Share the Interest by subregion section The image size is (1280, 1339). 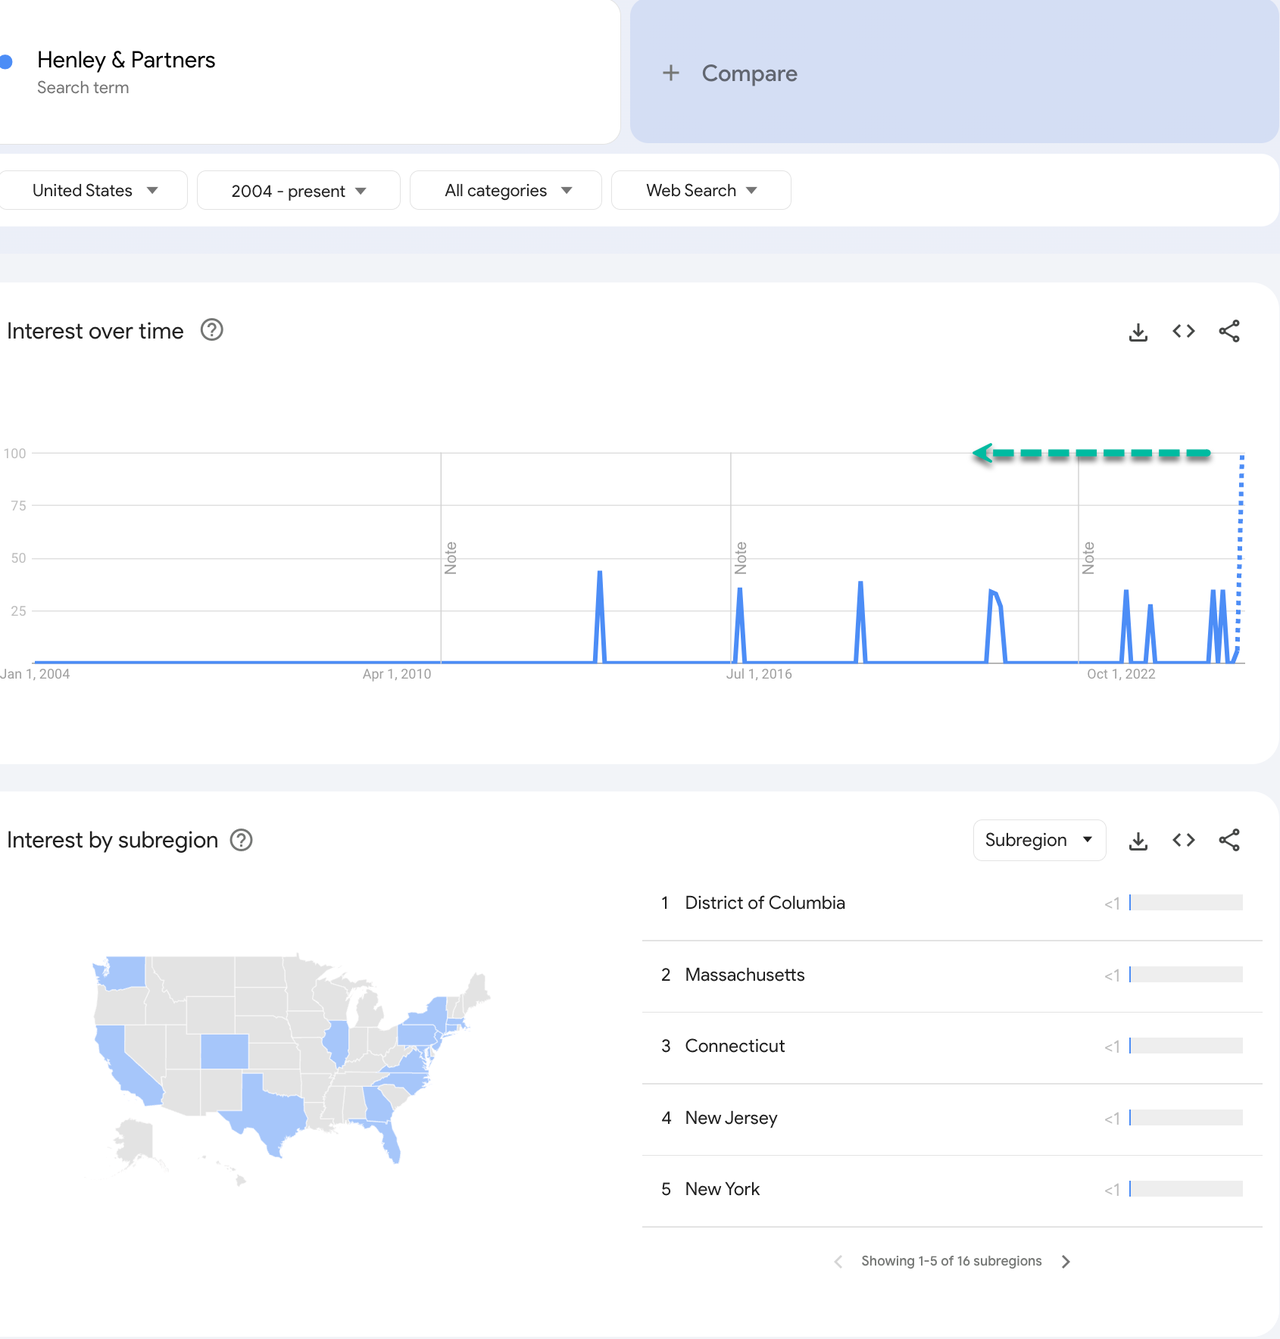1229,841
